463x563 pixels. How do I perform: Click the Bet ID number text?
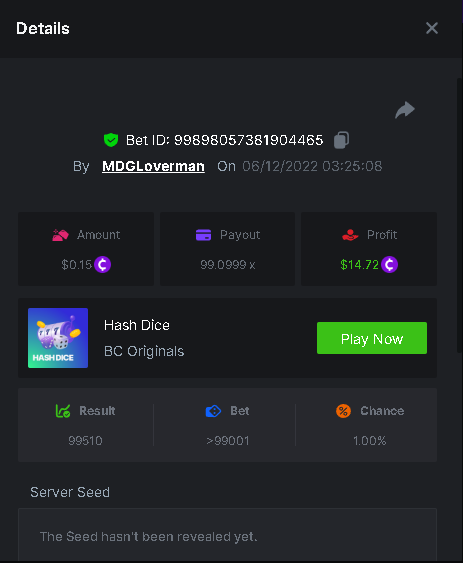[x=249, y=140]
